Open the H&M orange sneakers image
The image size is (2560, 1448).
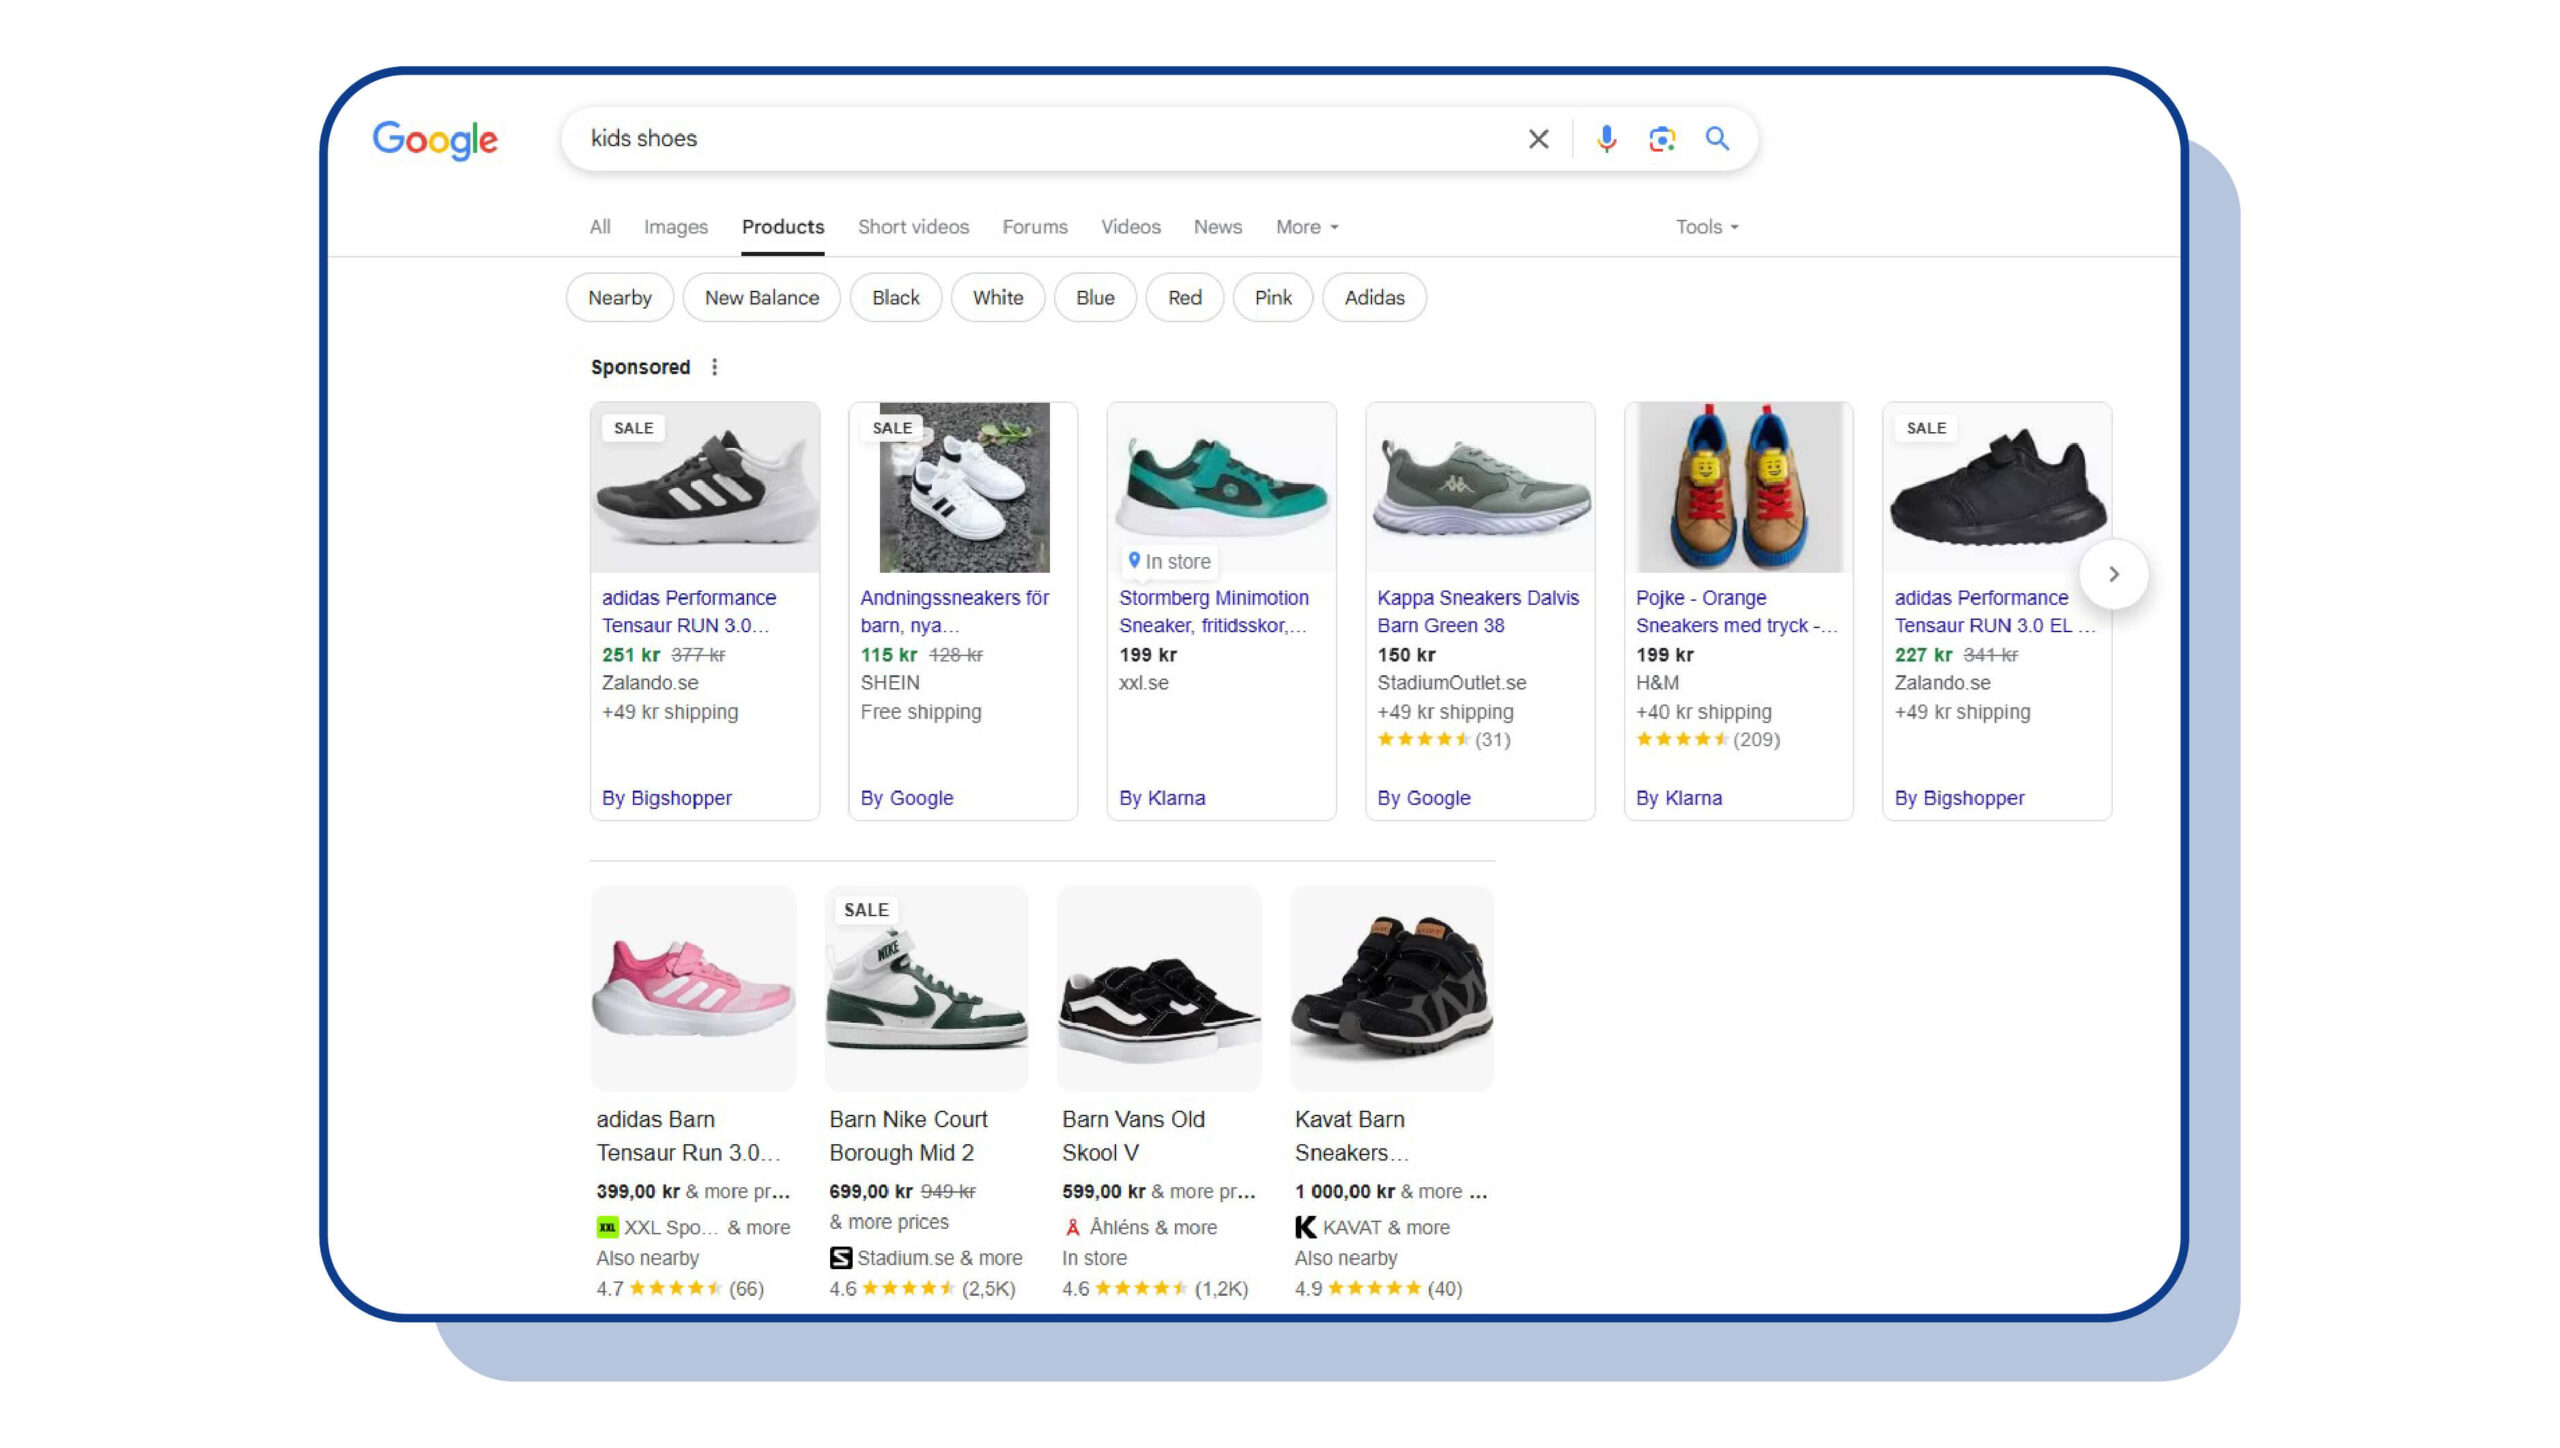click(x=1739, y=487)
